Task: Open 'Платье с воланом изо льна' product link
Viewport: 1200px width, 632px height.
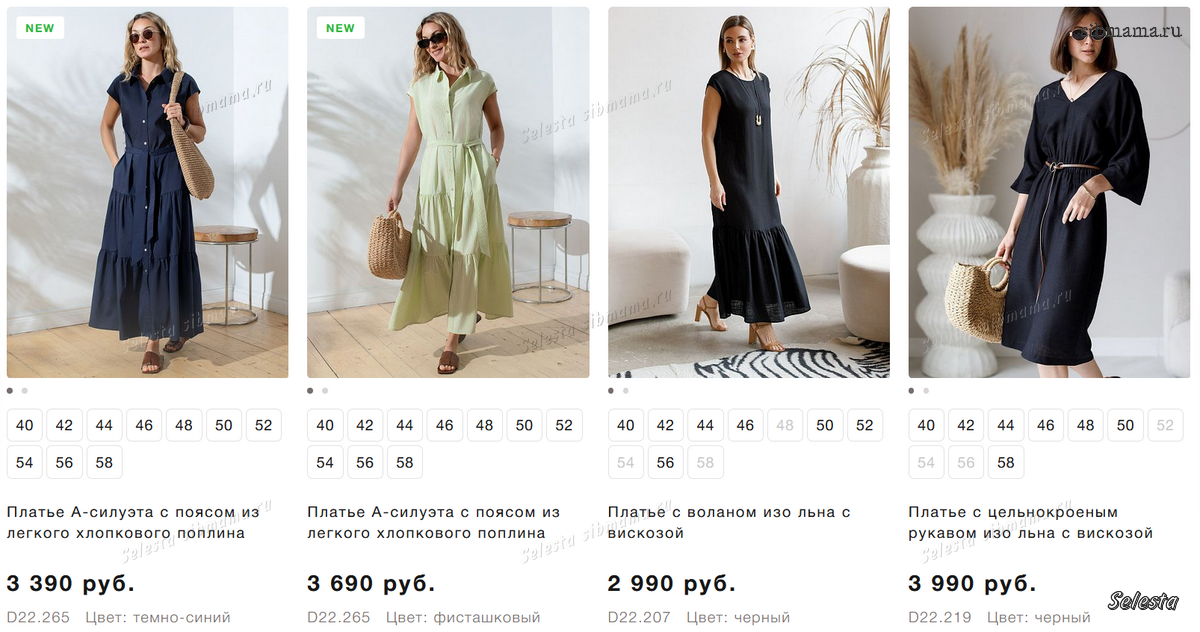Action: pyautogui.click(x=729, y=522)
